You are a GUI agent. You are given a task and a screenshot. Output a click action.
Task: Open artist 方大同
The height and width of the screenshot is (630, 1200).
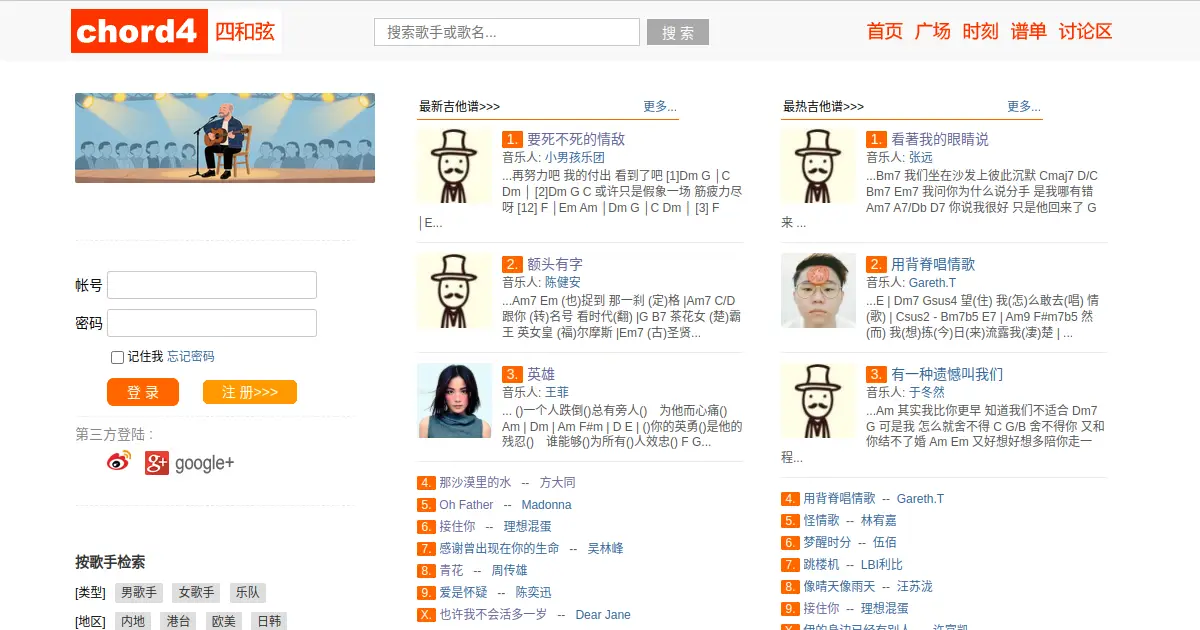pos(558,482)
